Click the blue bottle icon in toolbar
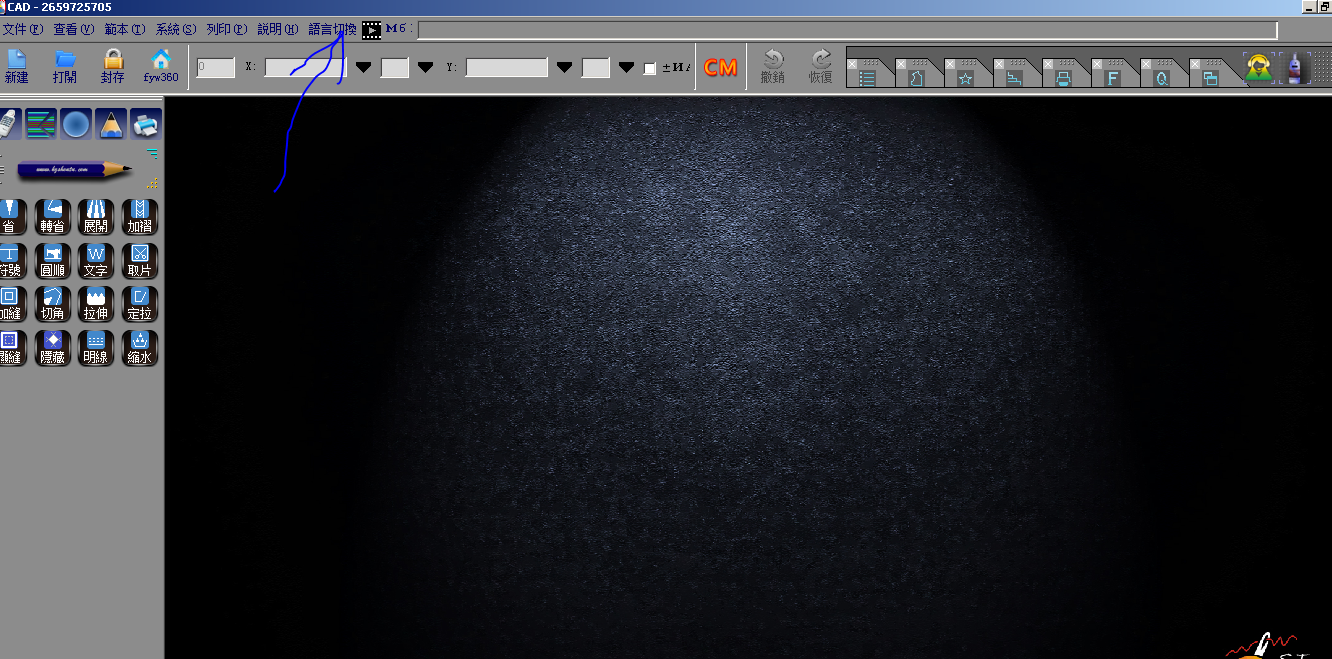 (x=1296, y=67)
